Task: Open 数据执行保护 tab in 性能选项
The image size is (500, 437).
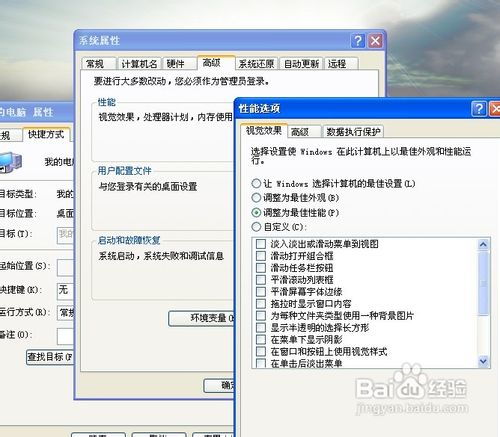Action: click(x=353, y=132)
